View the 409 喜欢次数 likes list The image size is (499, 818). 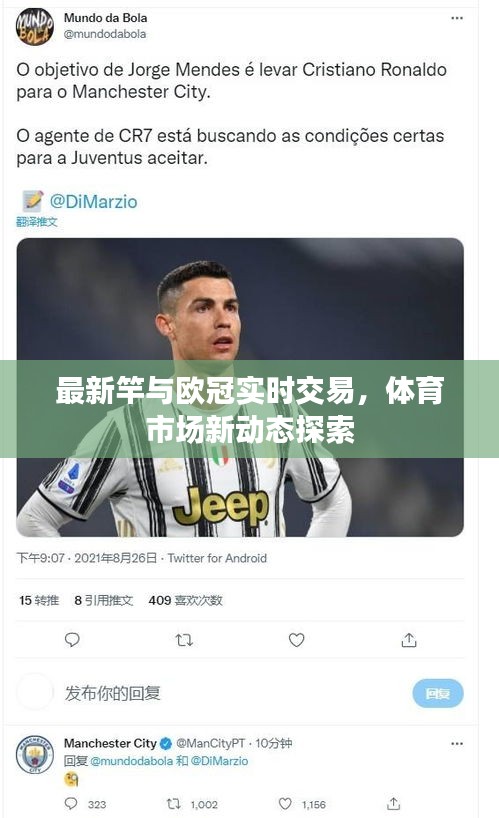[185, 600]
